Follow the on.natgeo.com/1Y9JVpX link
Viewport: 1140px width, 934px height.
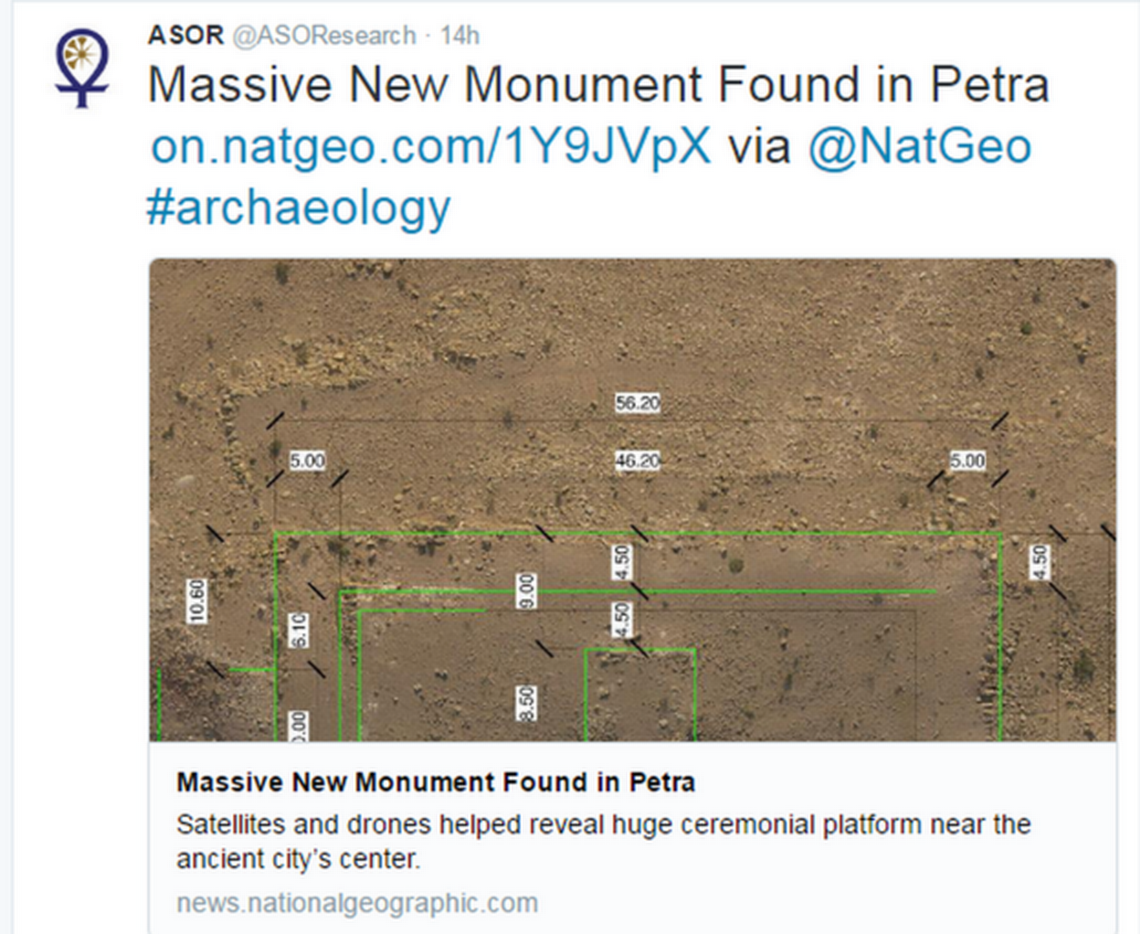[430, 146]
